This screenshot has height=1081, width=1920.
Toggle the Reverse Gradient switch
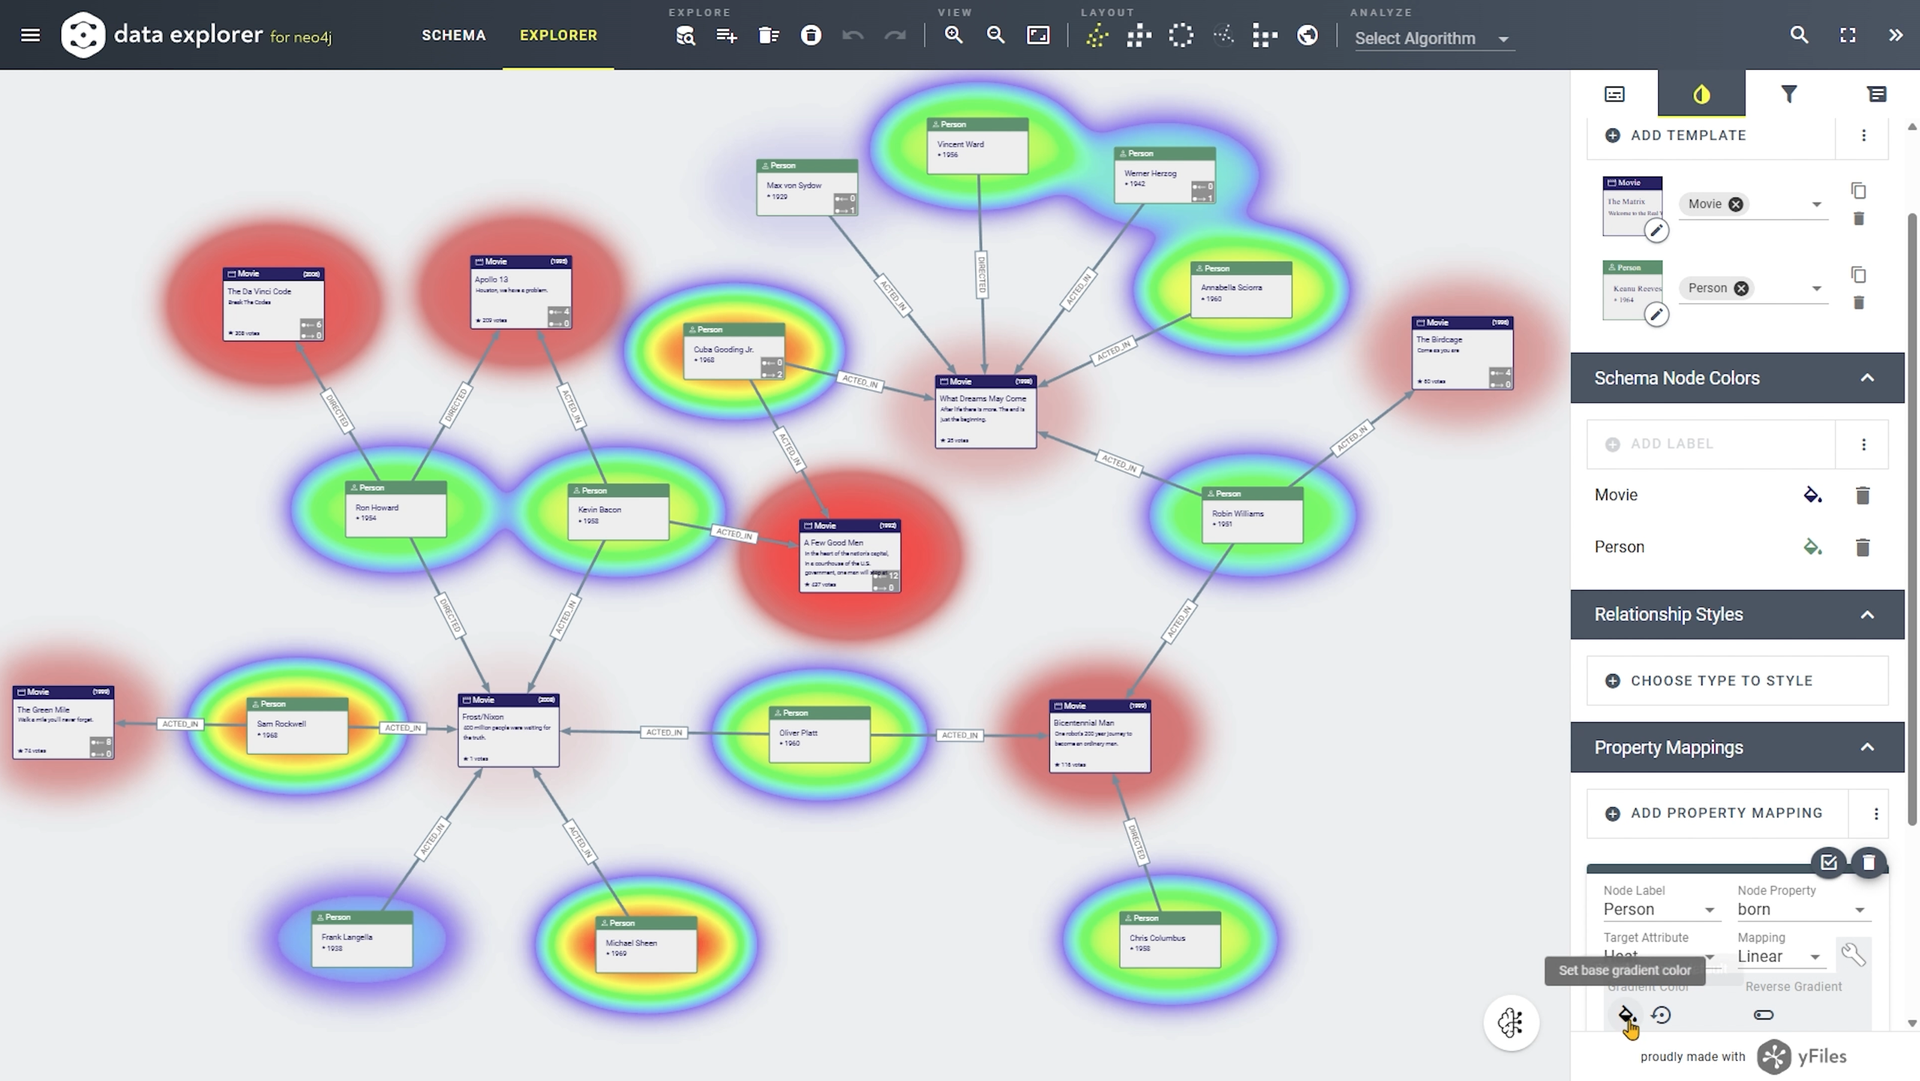pyautogui.click(x=1764, y=1015)
